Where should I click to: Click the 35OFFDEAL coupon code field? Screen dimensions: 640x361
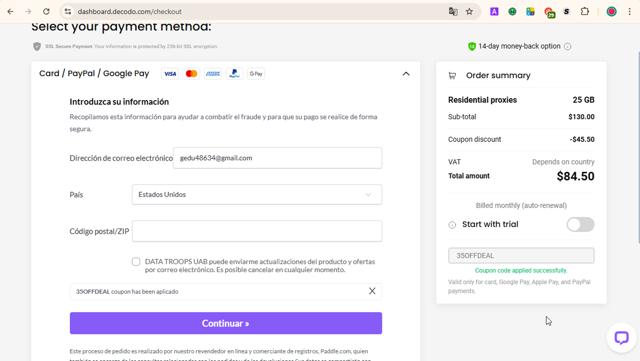click(x=521, y=256)
